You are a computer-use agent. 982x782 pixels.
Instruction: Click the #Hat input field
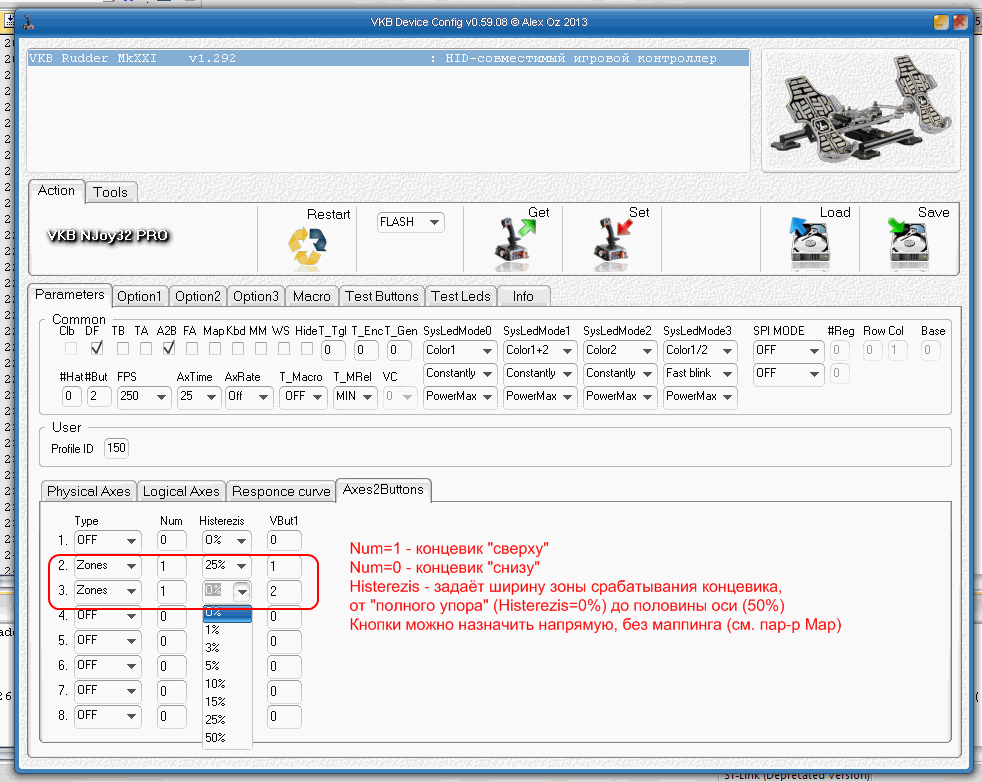click(71, 396)
